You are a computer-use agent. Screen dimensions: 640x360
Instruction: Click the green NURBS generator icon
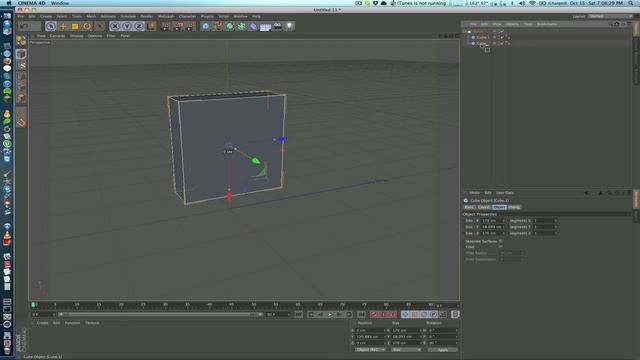pyautogui.click(x=230, y=27)
